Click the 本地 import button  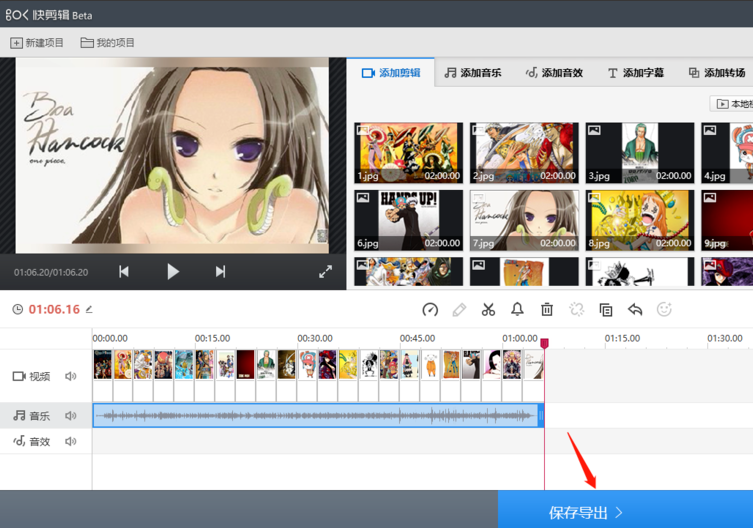point(732,104)
